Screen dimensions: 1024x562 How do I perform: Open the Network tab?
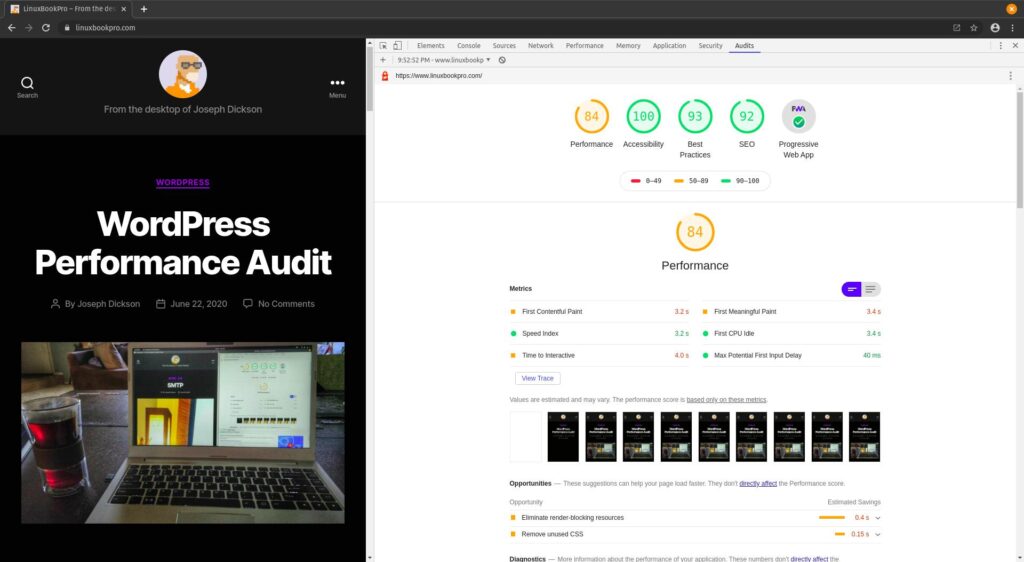coord(540,46)
